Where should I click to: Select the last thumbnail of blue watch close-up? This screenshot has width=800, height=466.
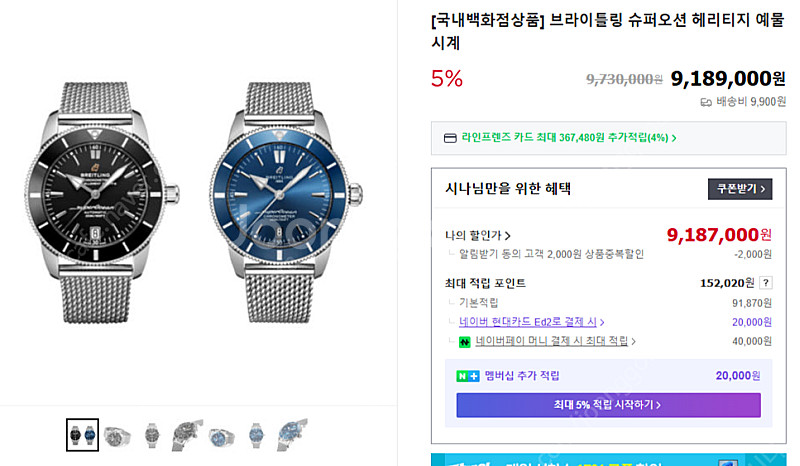click(291, 435)
